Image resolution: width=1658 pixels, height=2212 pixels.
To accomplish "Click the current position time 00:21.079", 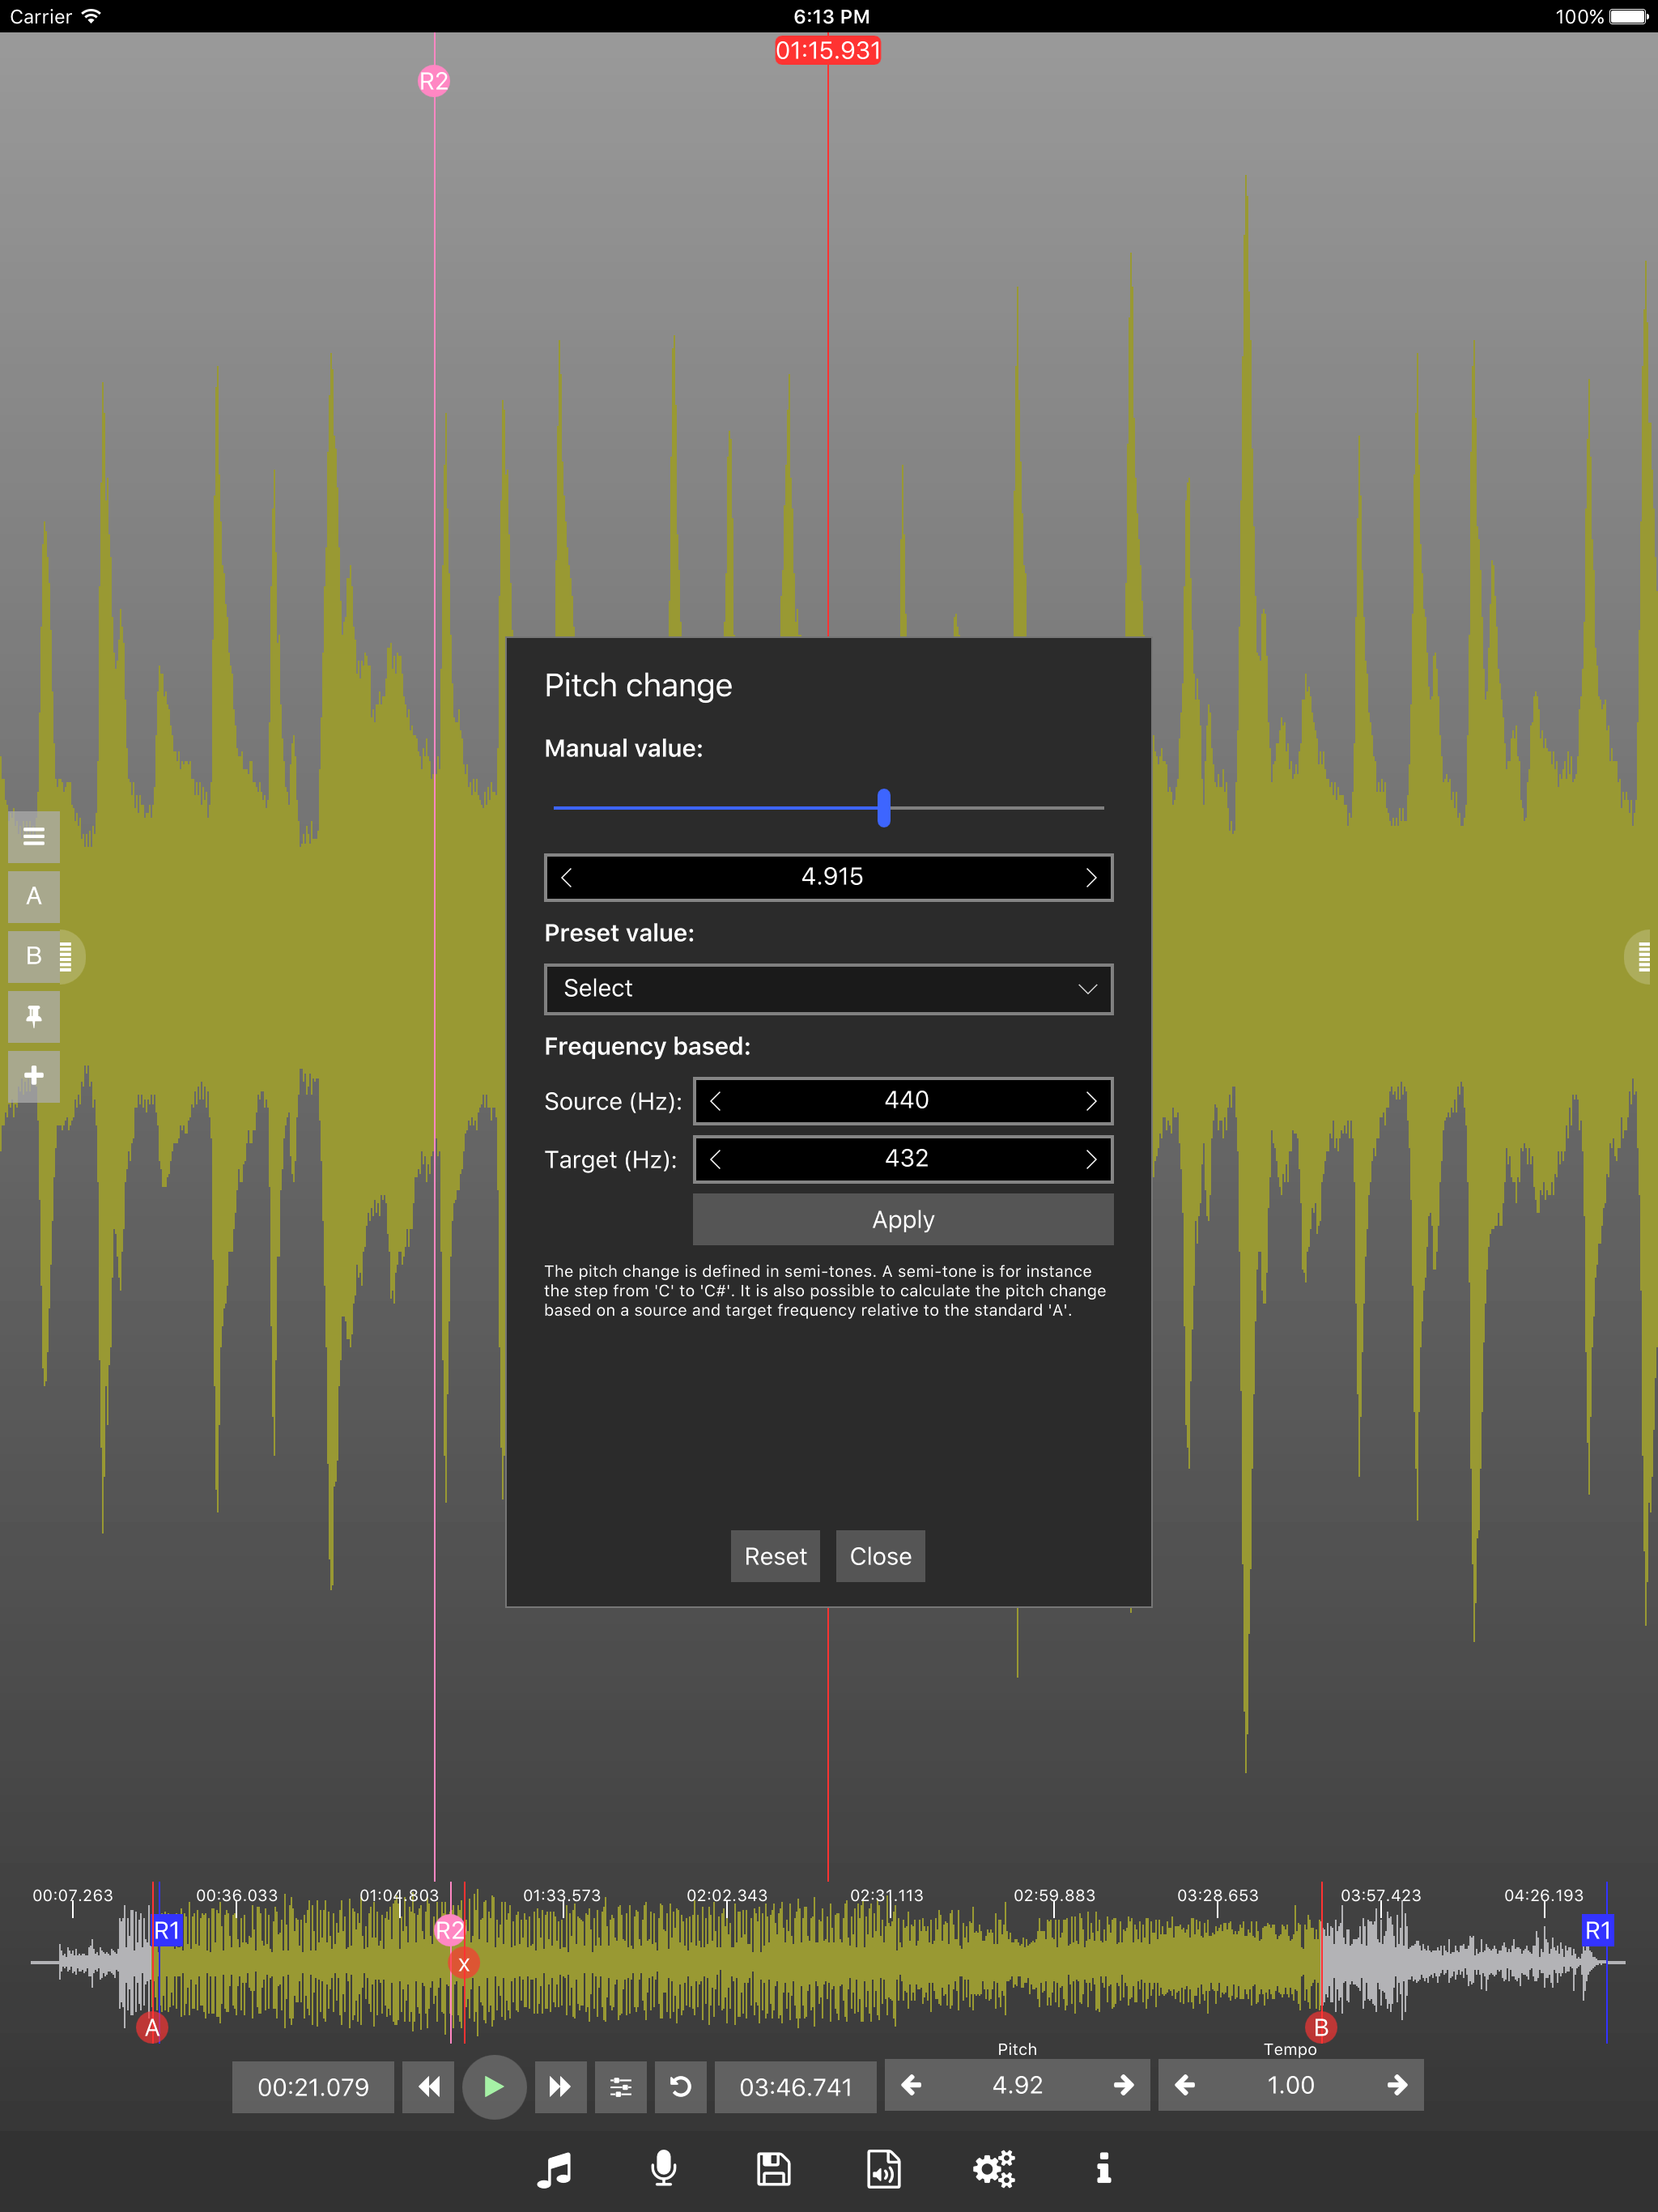I will (313, 2087).
